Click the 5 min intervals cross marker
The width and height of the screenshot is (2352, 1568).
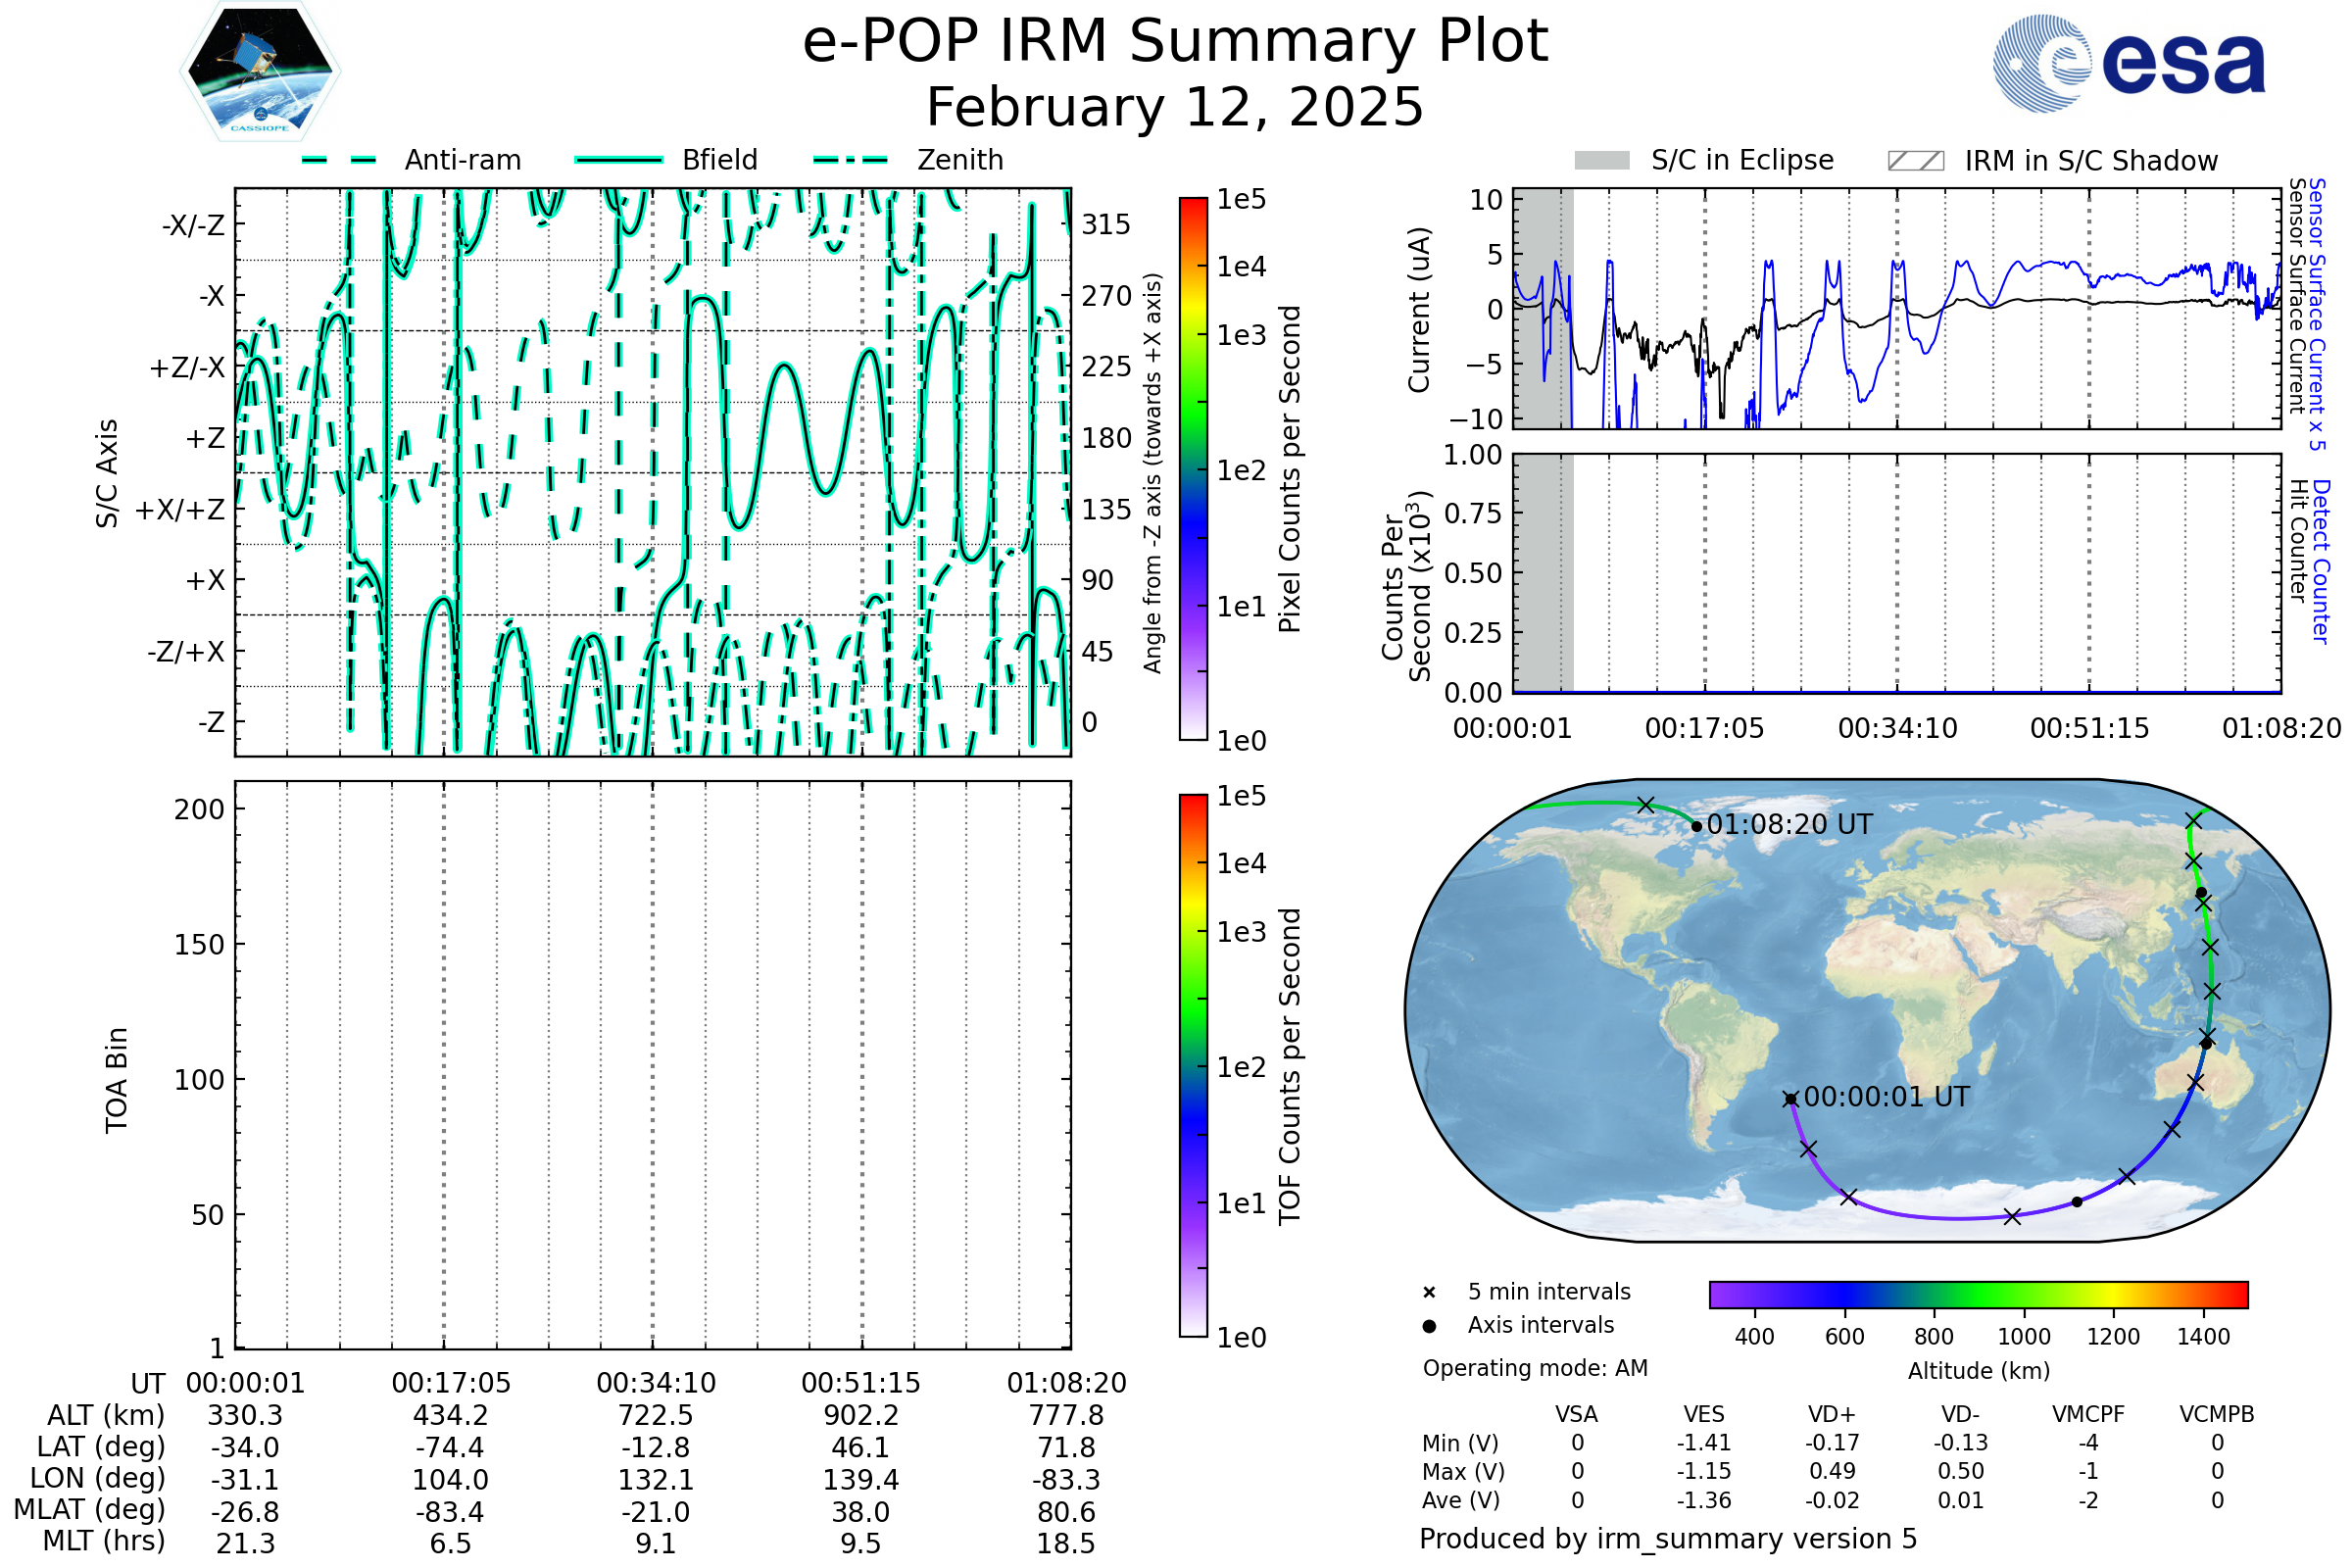[1429, 1293]
